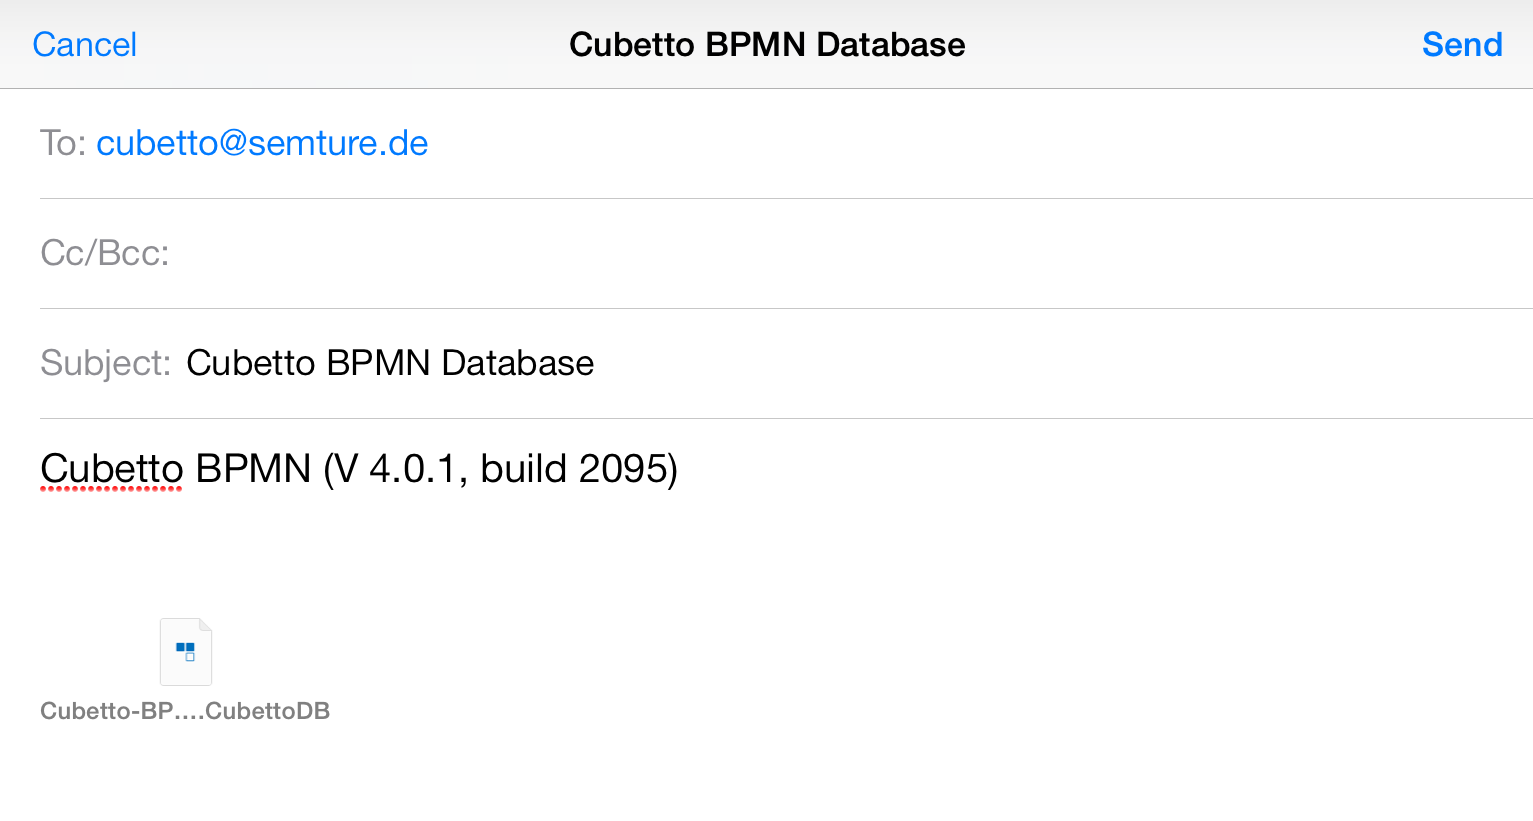
Task: Tap the word Database in the subject line
Action: click(x=518, y=363)
